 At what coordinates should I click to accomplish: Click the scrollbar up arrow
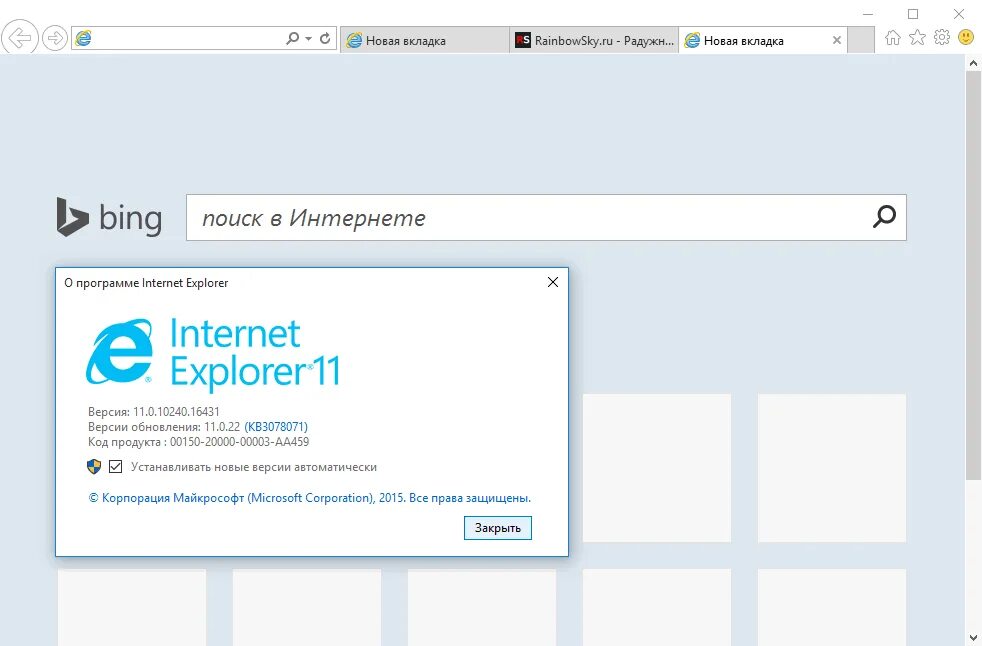point(973,63)
